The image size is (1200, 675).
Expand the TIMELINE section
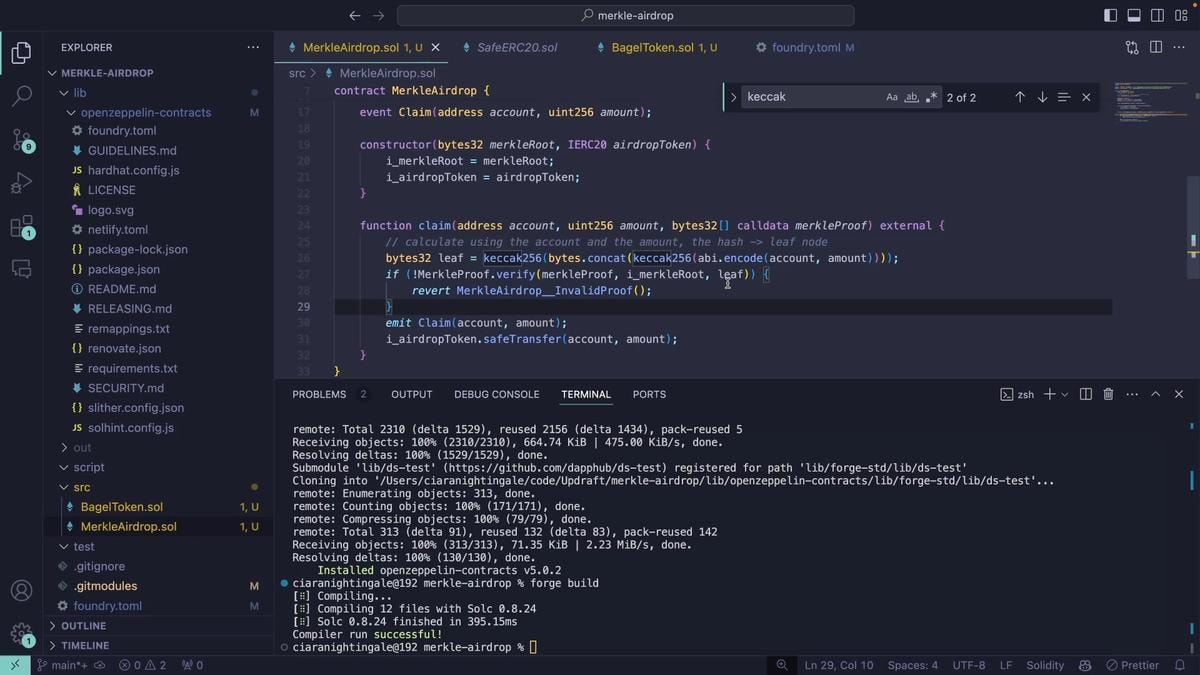click(x=158, y=646)
